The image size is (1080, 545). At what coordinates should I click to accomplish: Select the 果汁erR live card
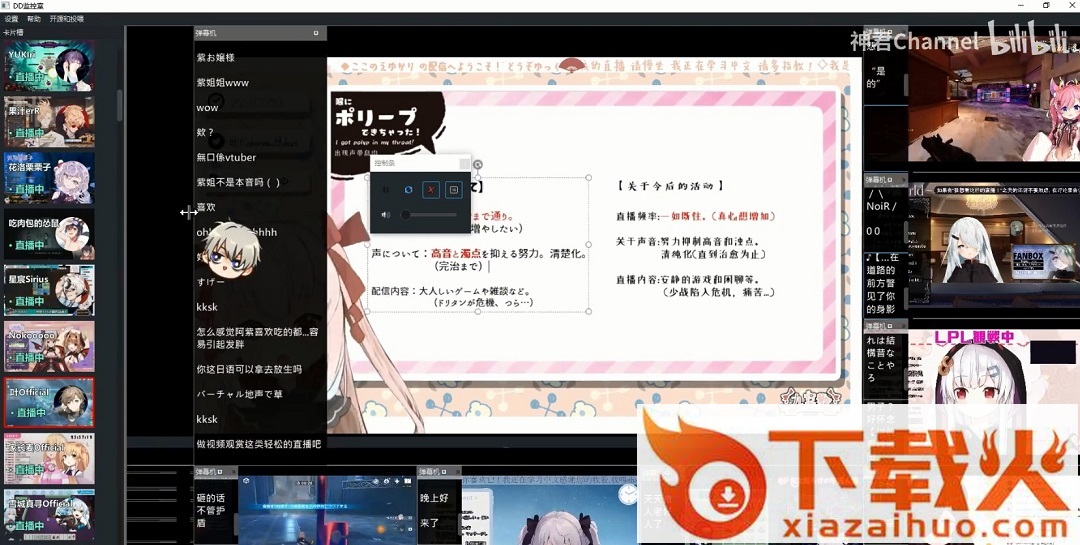pyautogui.click(x=49, y=122)
